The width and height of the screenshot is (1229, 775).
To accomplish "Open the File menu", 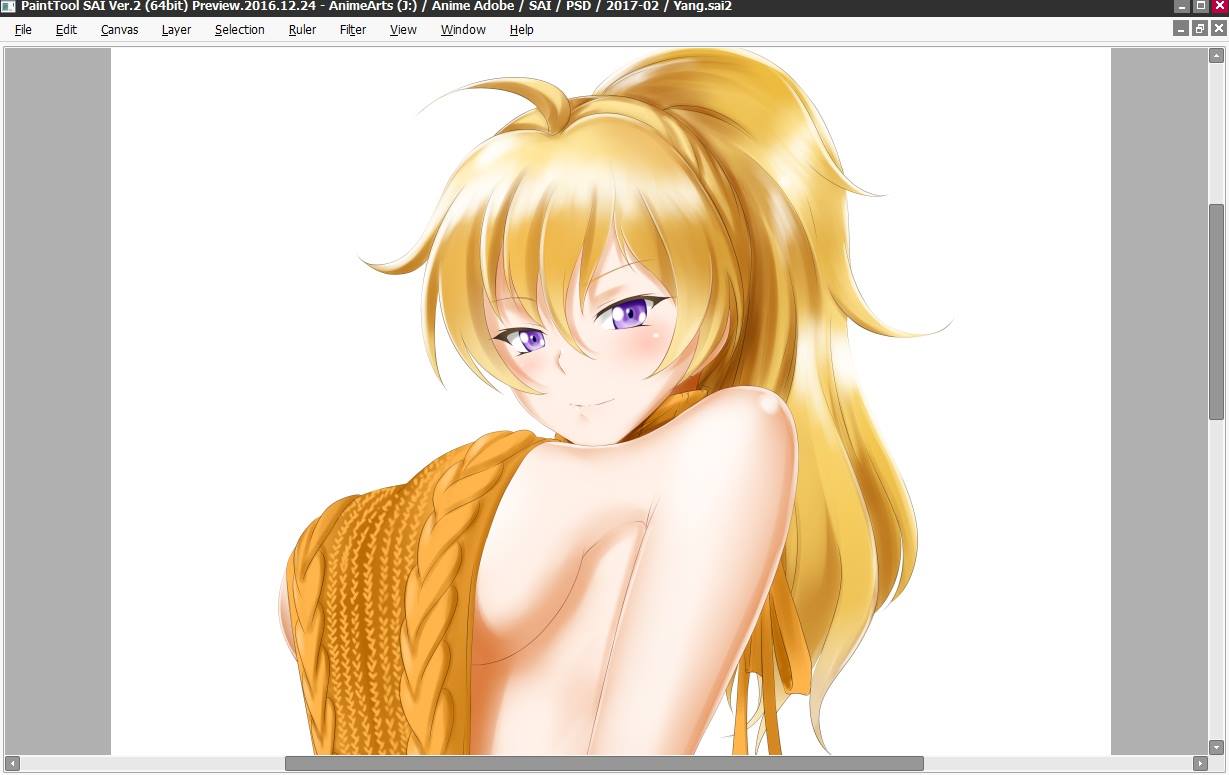I will coord(23,30).
